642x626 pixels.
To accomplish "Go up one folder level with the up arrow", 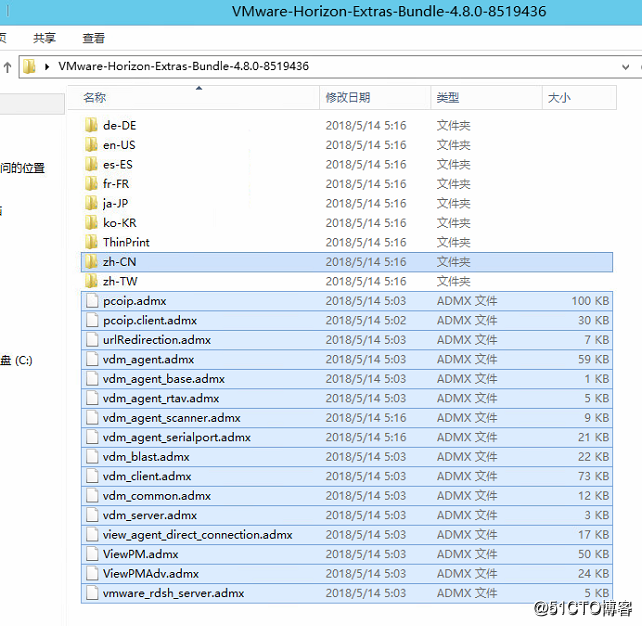I will click(x=7, y=67).
